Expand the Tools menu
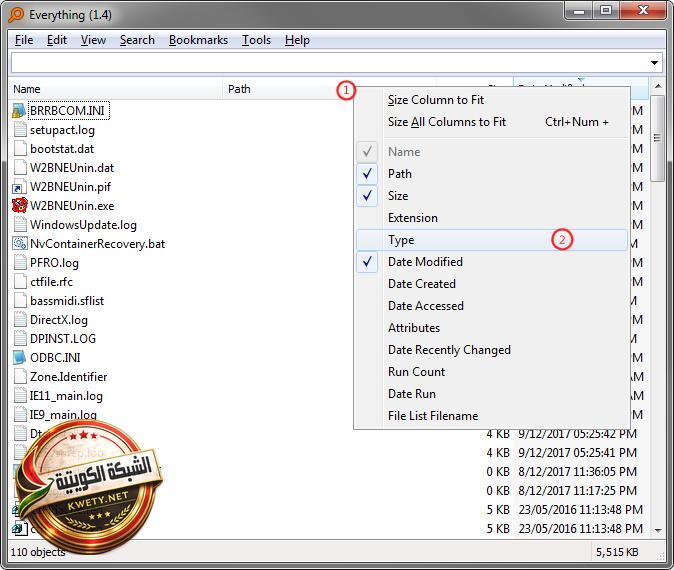674x570 pixels. click(256, 40)
